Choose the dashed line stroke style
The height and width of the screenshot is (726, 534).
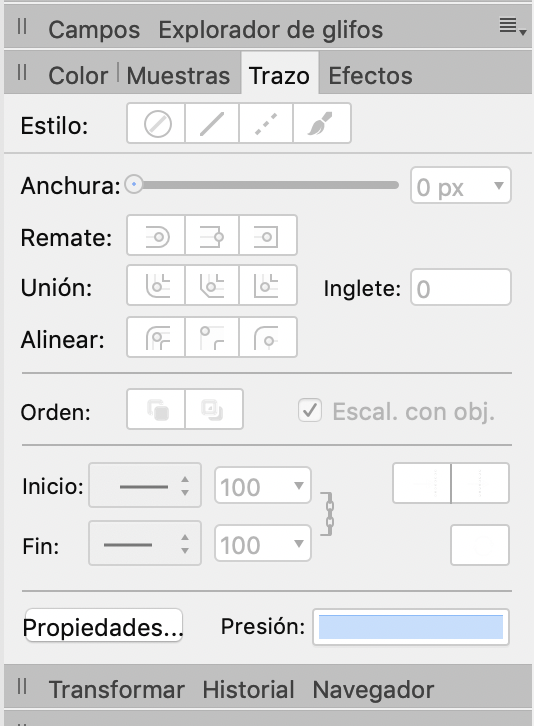pyautogui.click(x=266, y=124)
